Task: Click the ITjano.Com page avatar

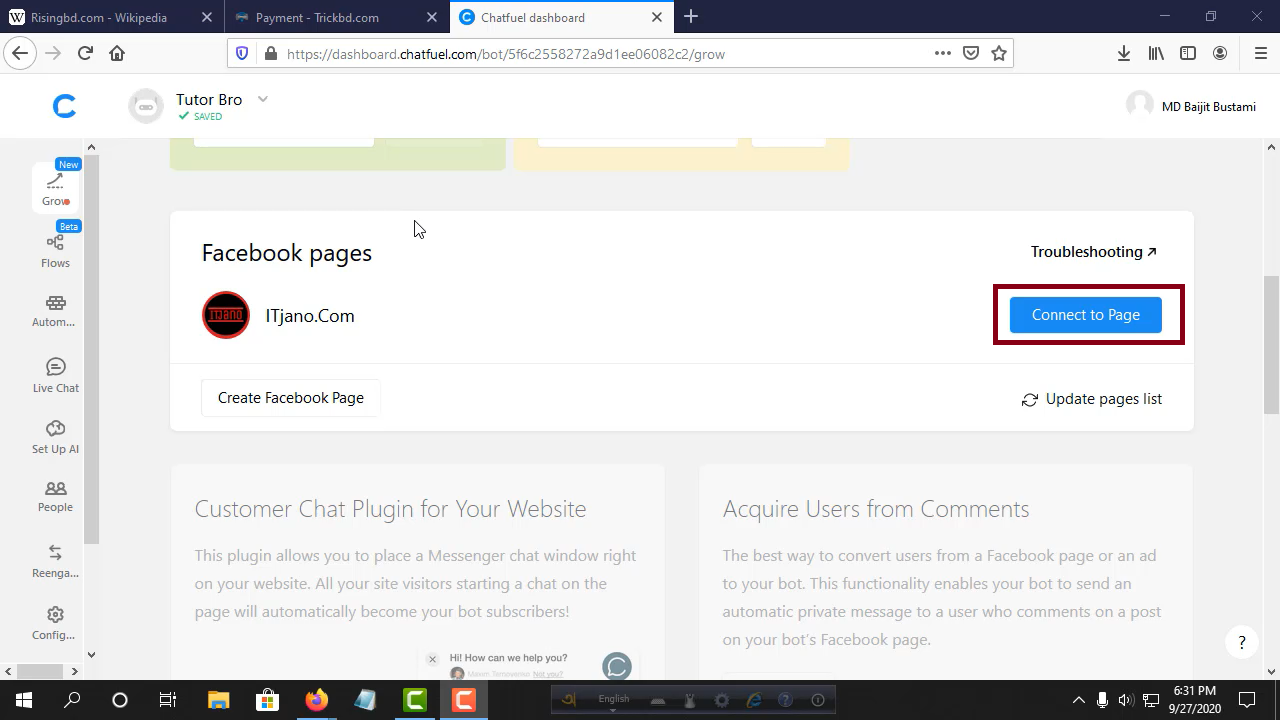Action: [x=226, y=315]
